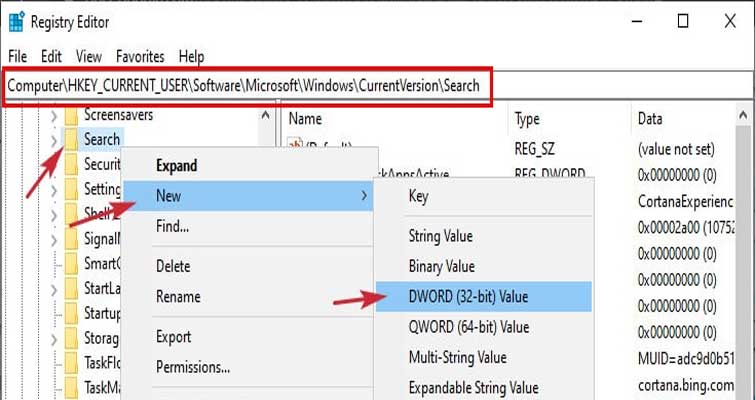755x400 pixels.
Task: Expand the Setting key chevron
Action: (54, 190)
